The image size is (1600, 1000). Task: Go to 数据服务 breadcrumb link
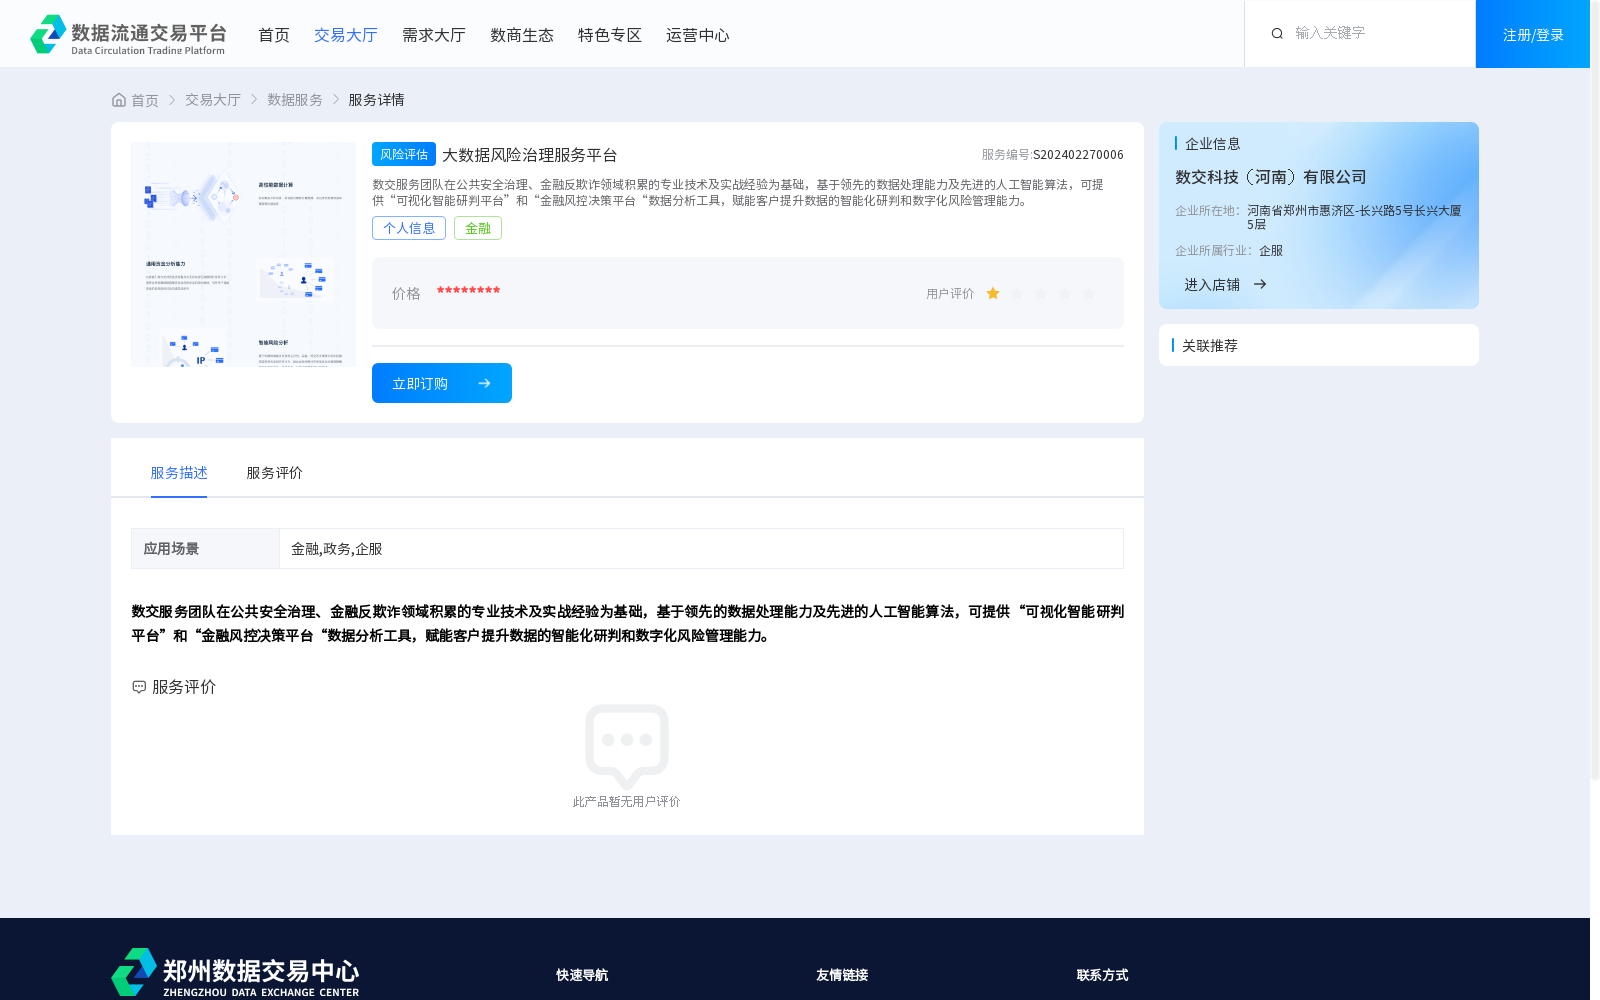295,100
